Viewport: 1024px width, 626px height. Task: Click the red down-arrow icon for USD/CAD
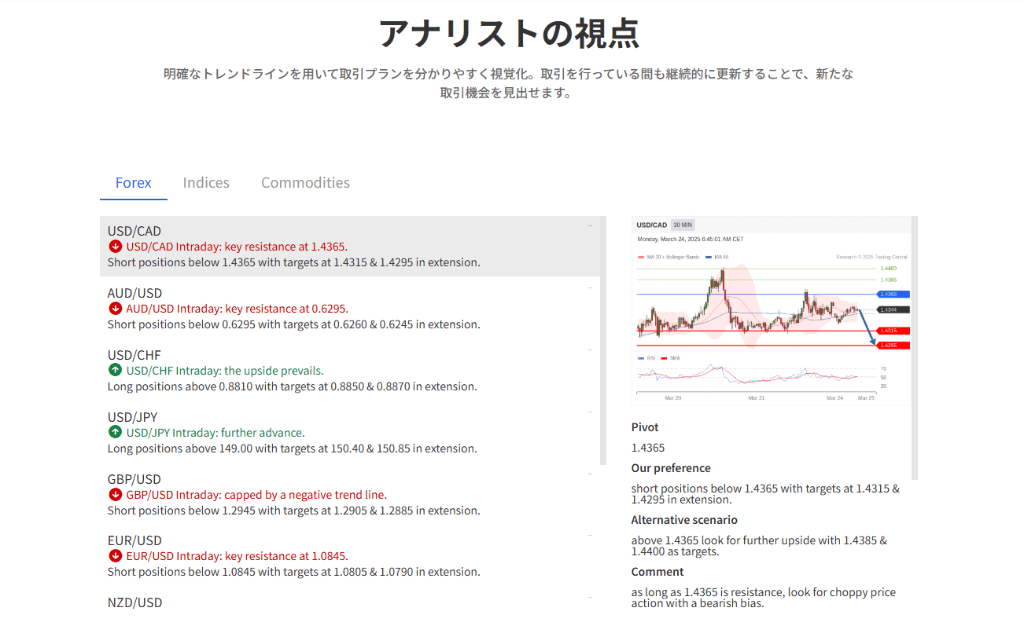(115, 247)
